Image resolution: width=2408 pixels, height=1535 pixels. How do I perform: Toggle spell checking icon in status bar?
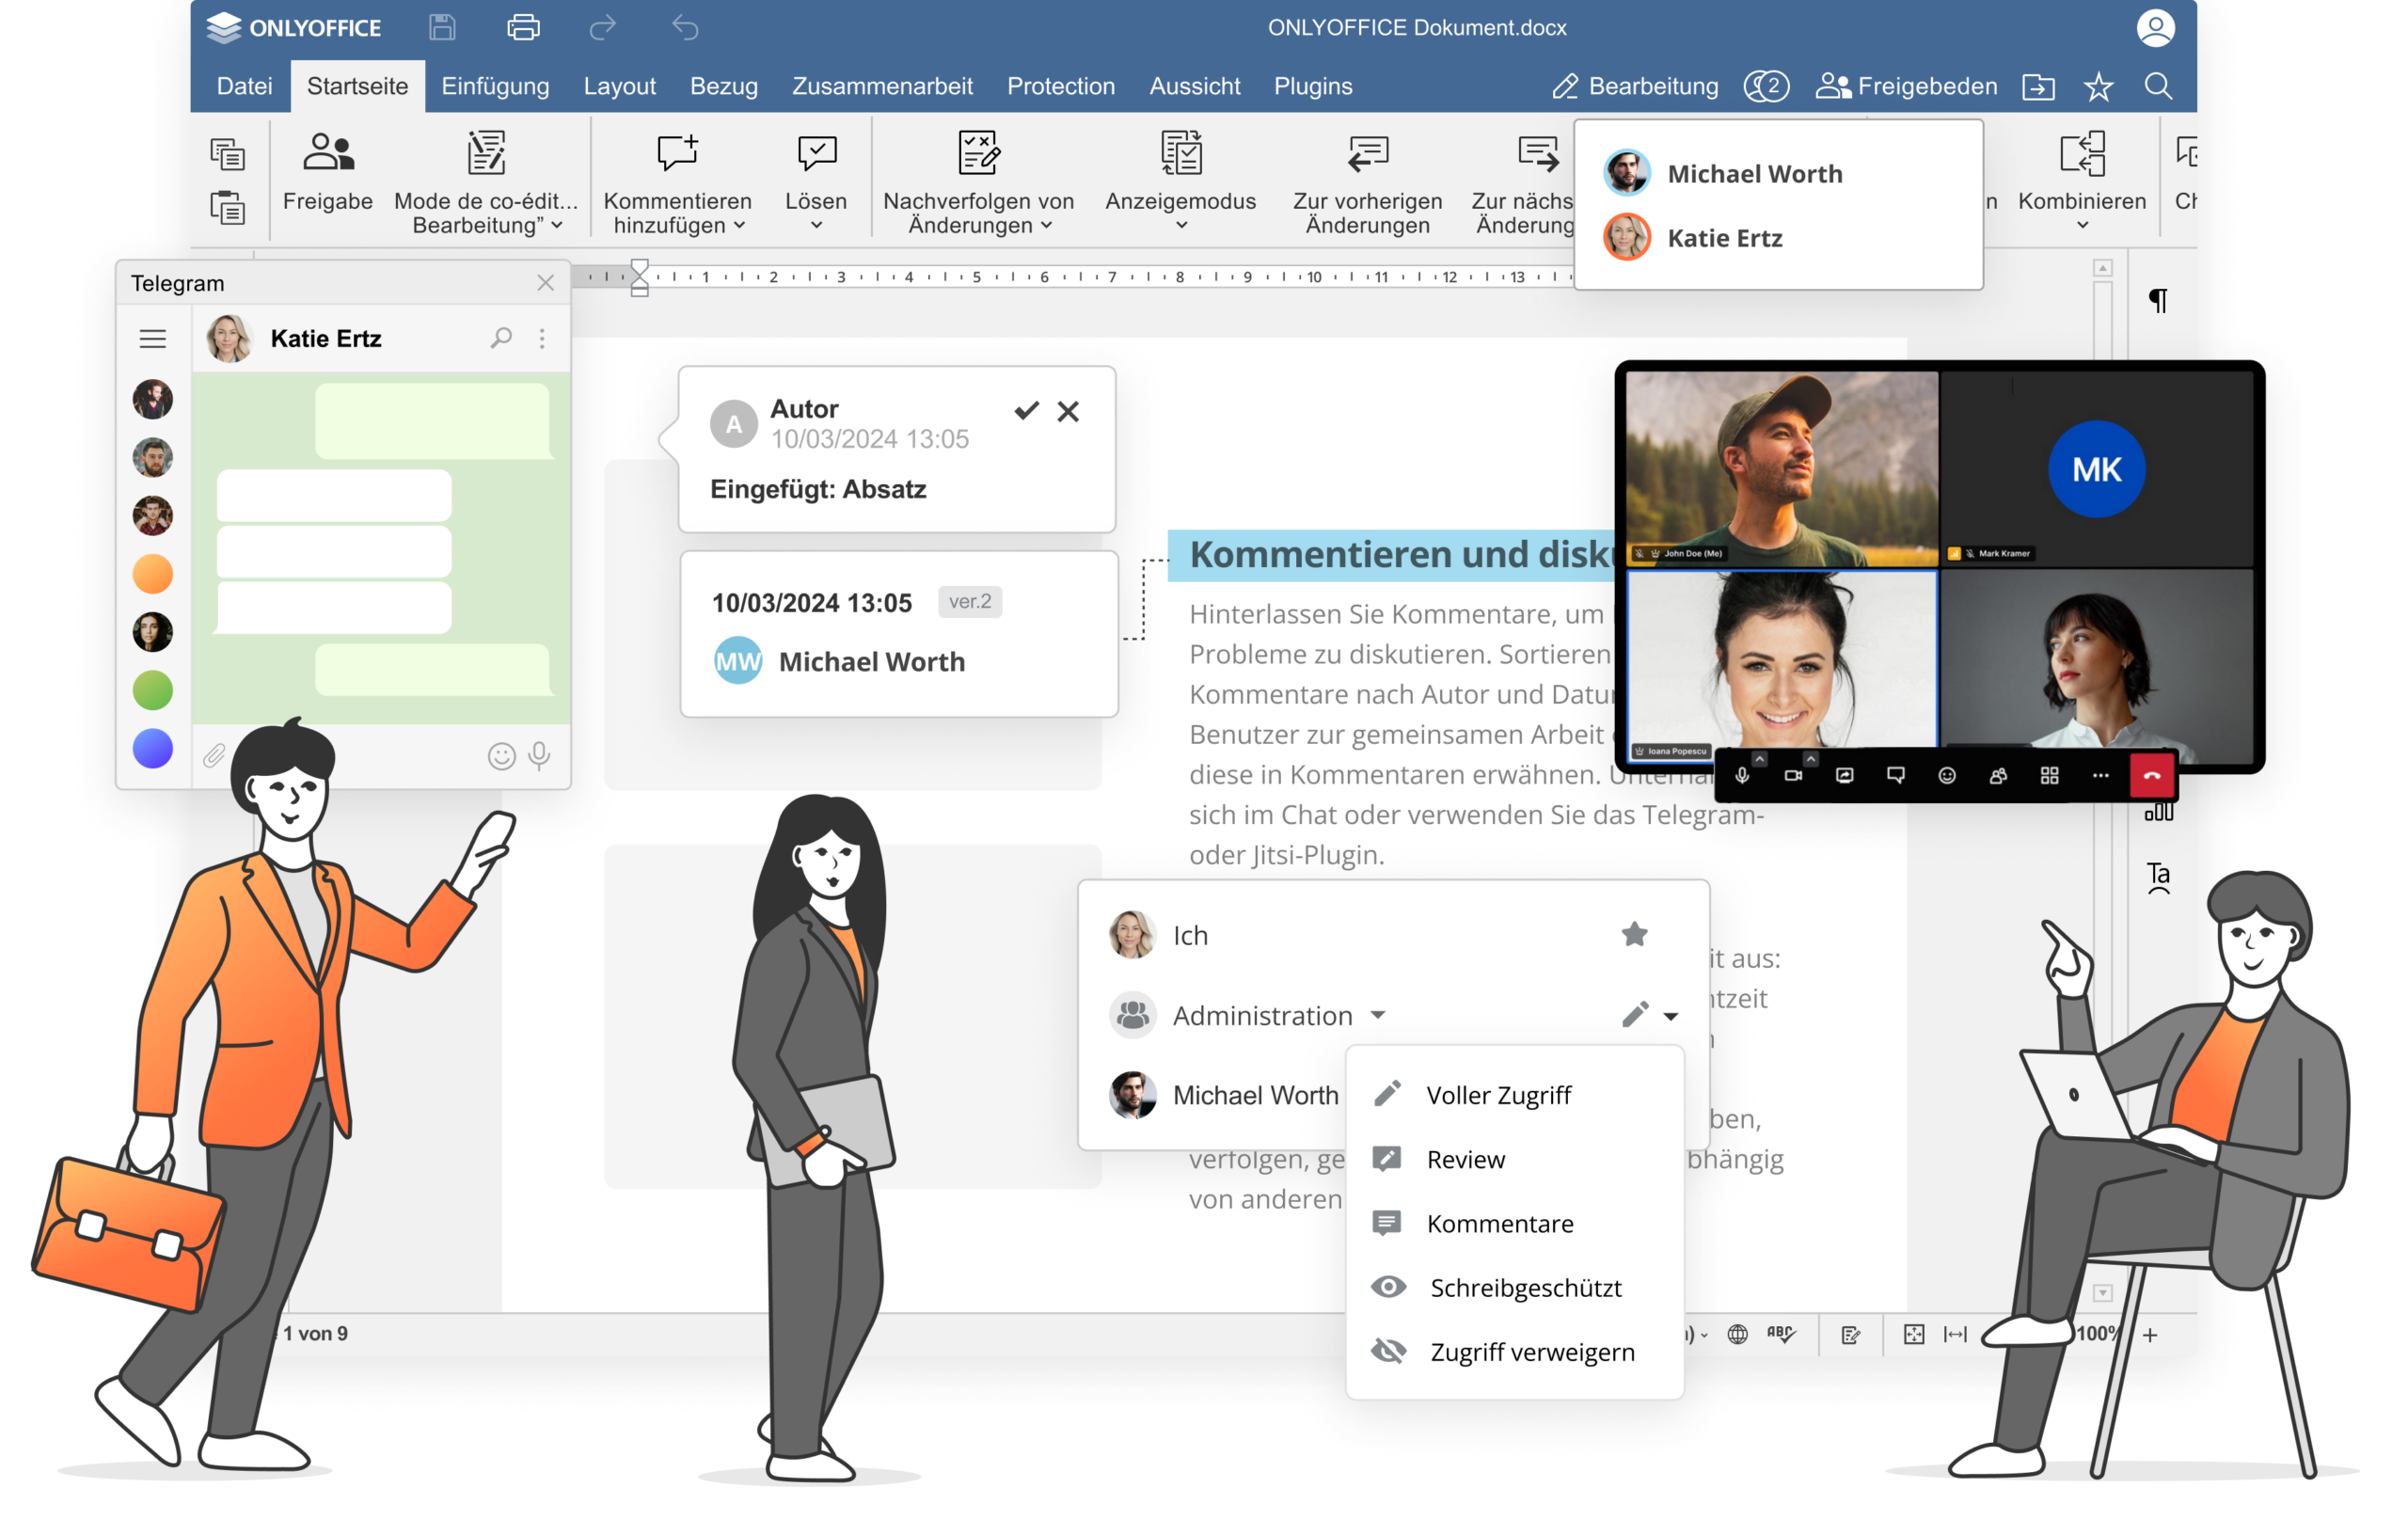click(x=1781, y=1334)
